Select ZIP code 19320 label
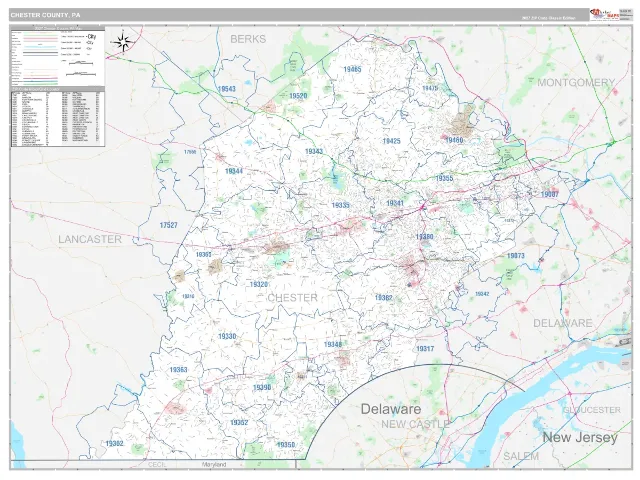 tap(259, 284)
